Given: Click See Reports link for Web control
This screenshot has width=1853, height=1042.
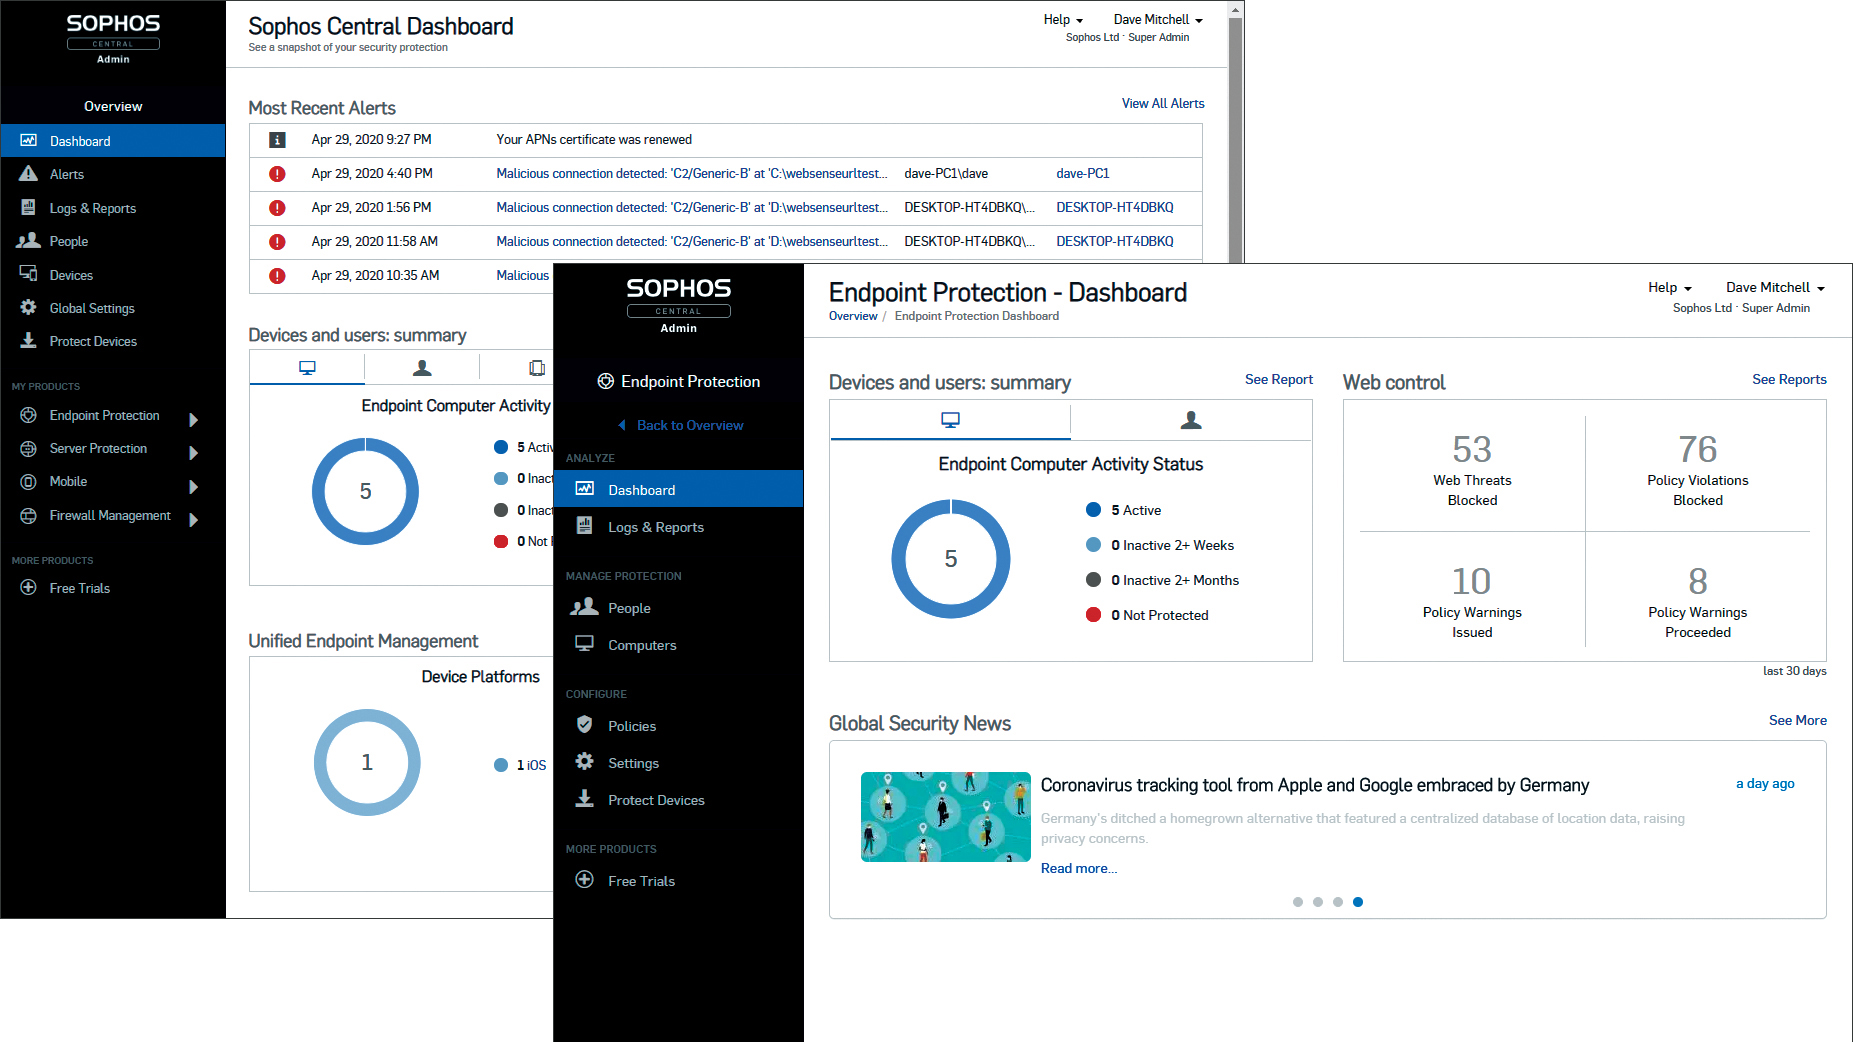Looking at the screenshot, I should 1789,380.
